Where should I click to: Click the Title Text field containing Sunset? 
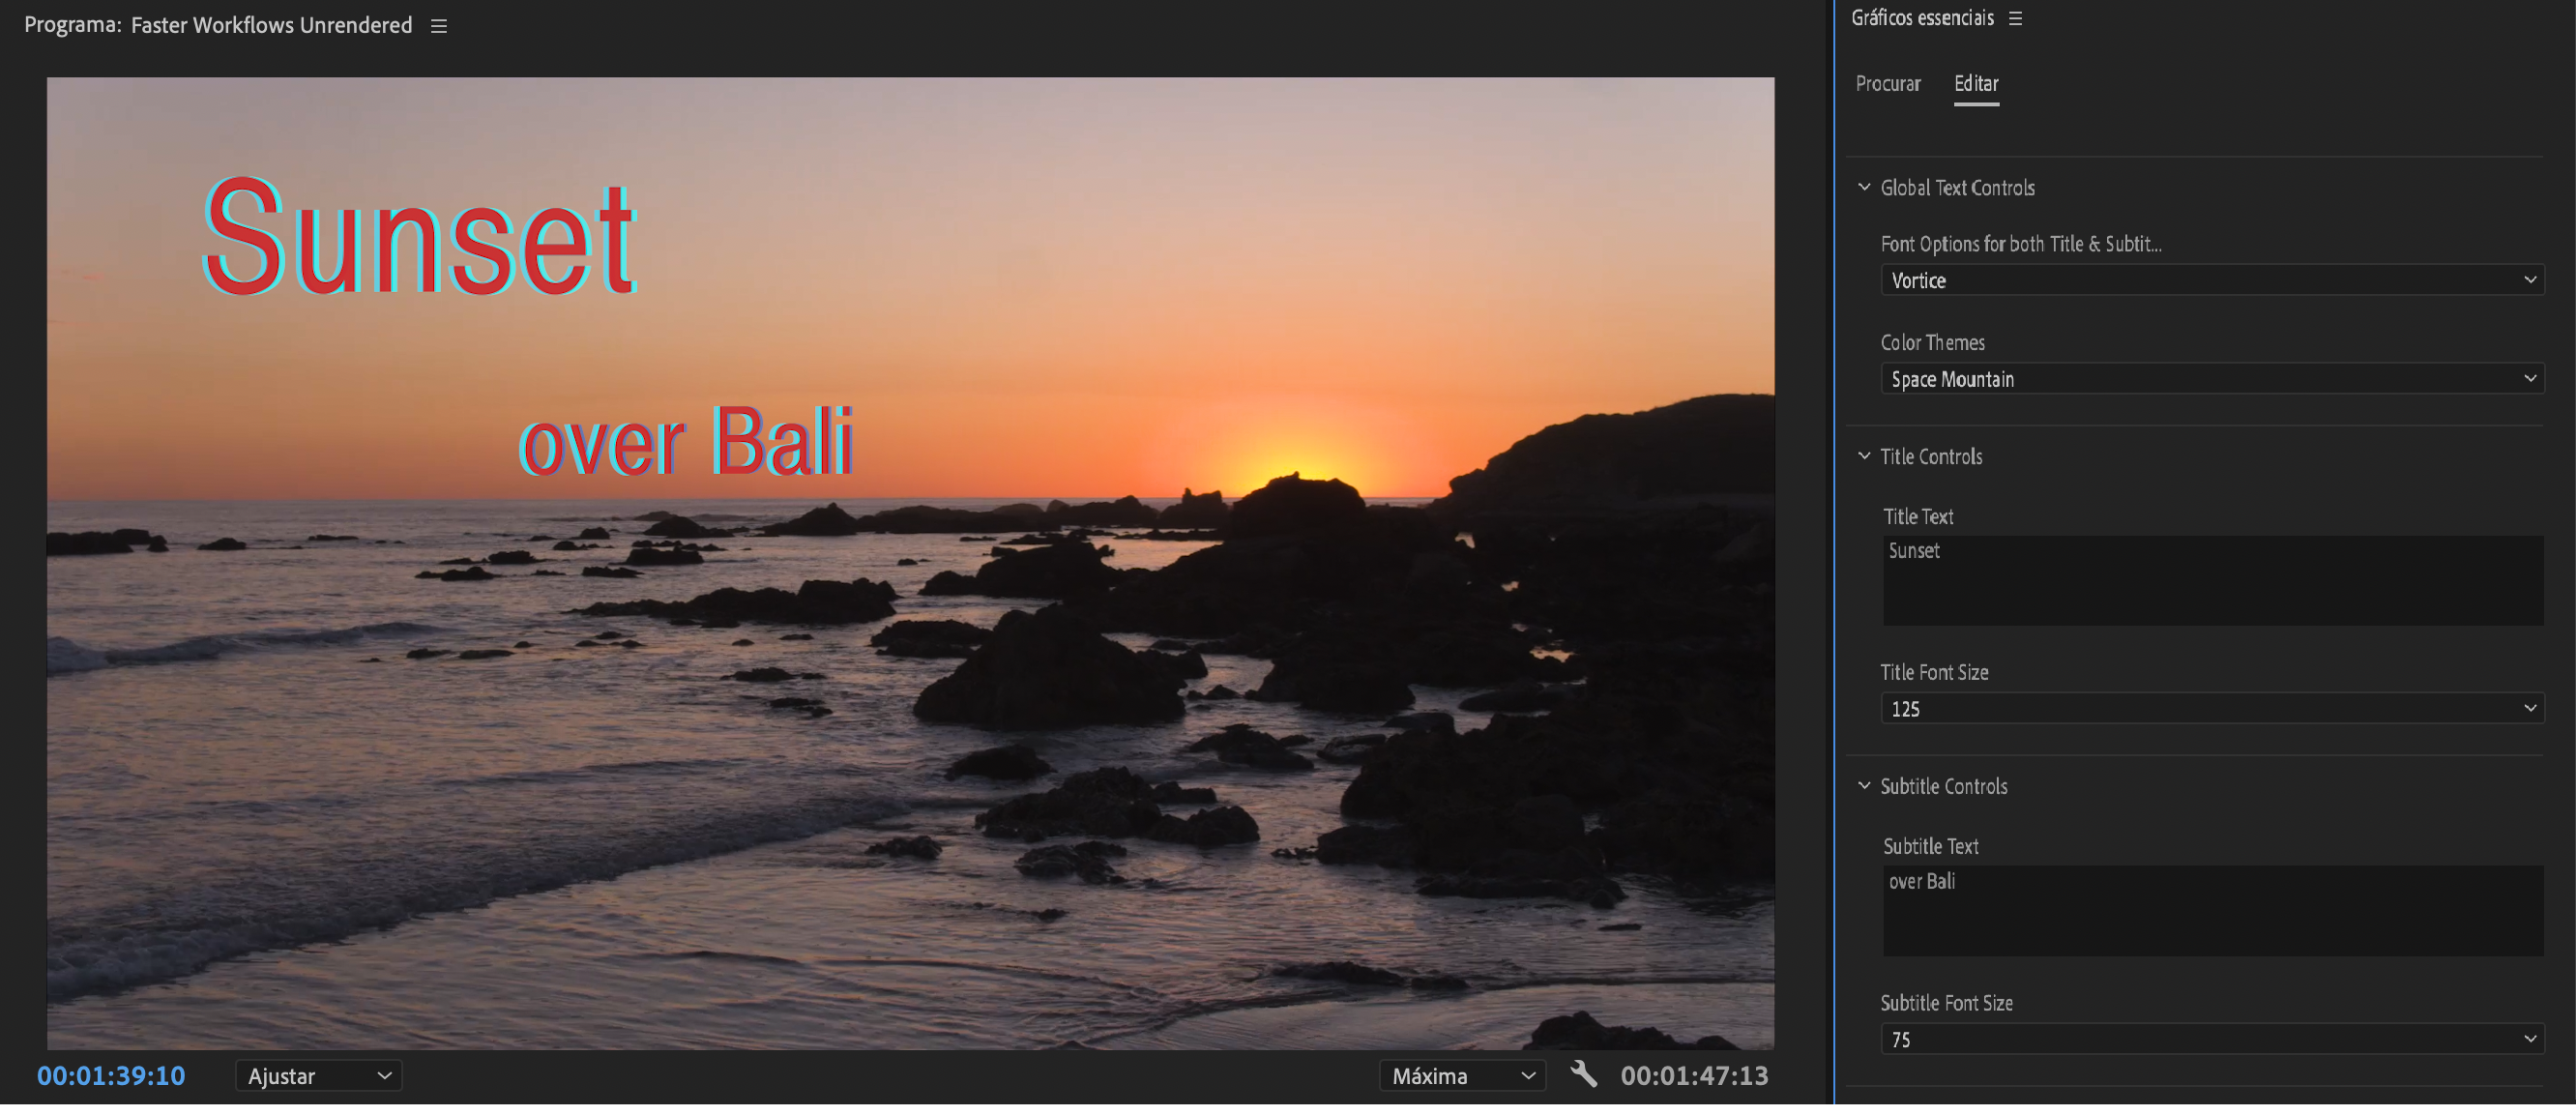[x=2211, y=581]
